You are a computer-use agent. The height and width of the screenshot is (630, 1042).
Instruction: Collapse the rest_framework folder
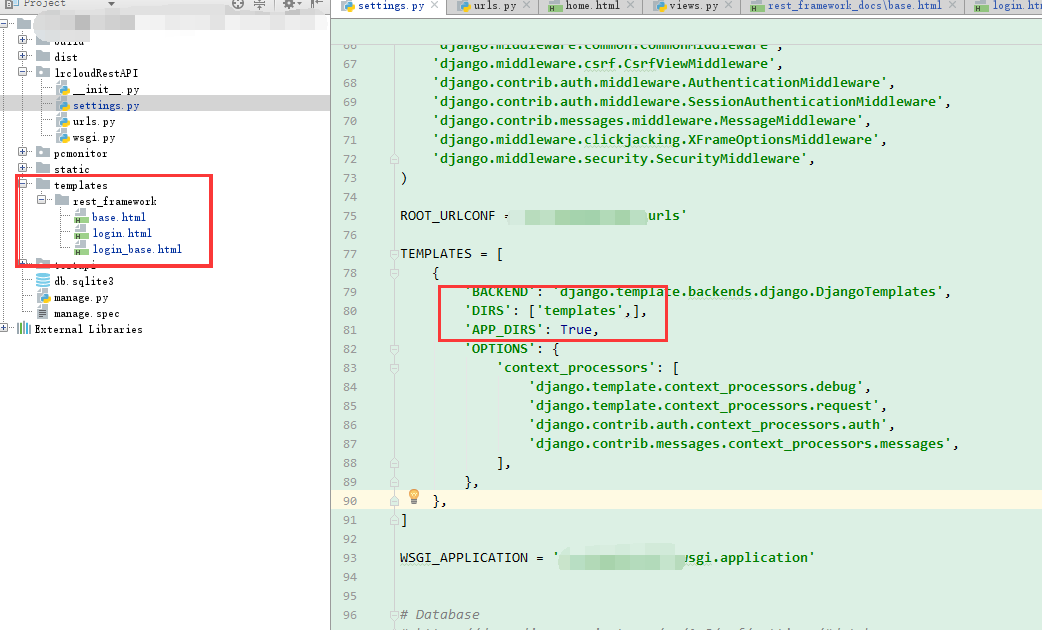tap(42, 200)
